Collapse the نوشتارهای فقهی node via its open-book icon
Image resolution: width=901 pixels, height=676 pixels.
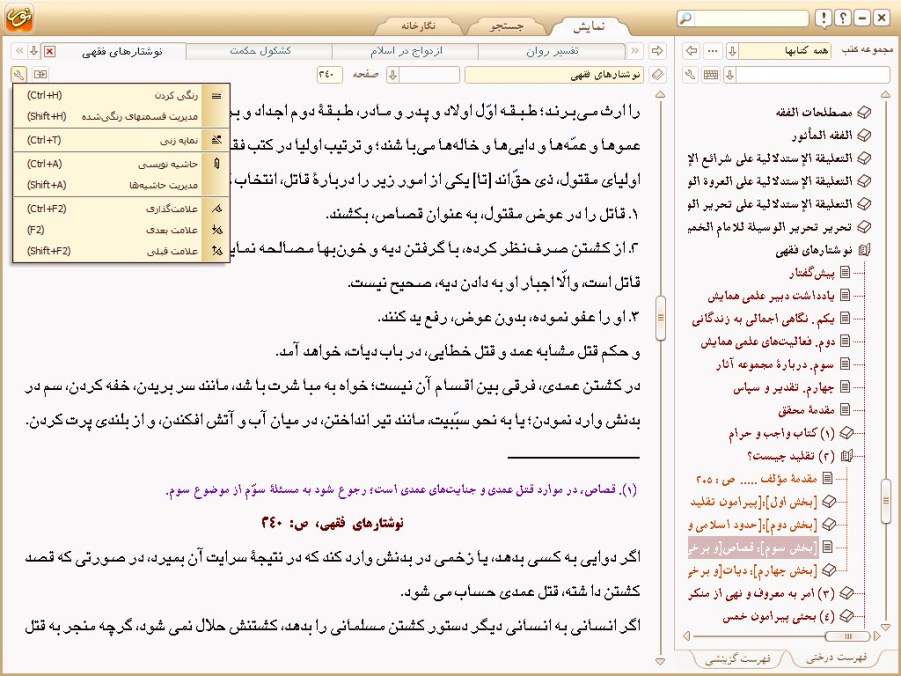point(864,249)
